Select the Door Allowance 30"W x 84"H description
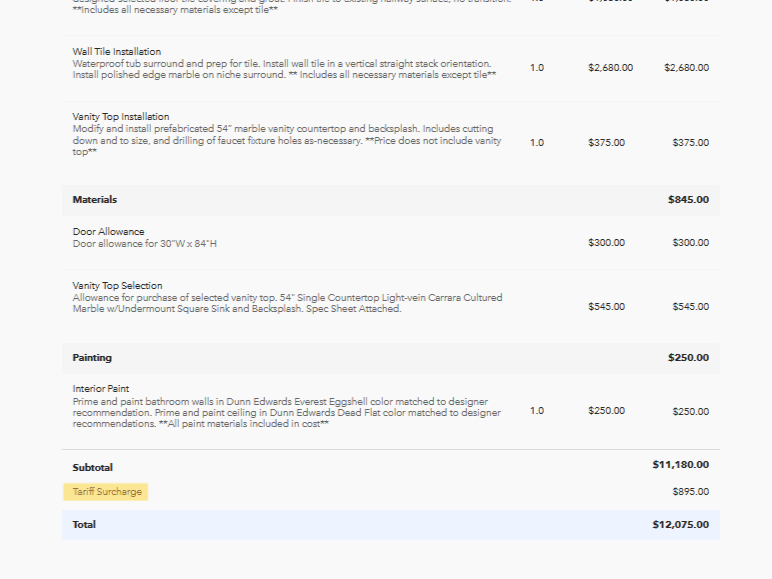772x579 pixels. pyautogui.click(x=144, y=244)
